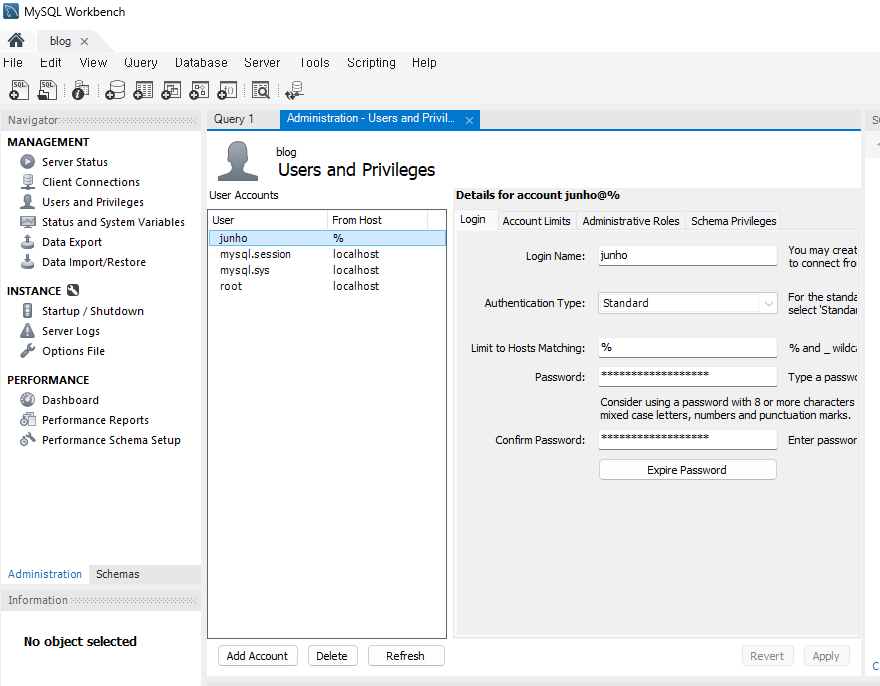
Task: Open the Help menu
Action: [424, 63]
